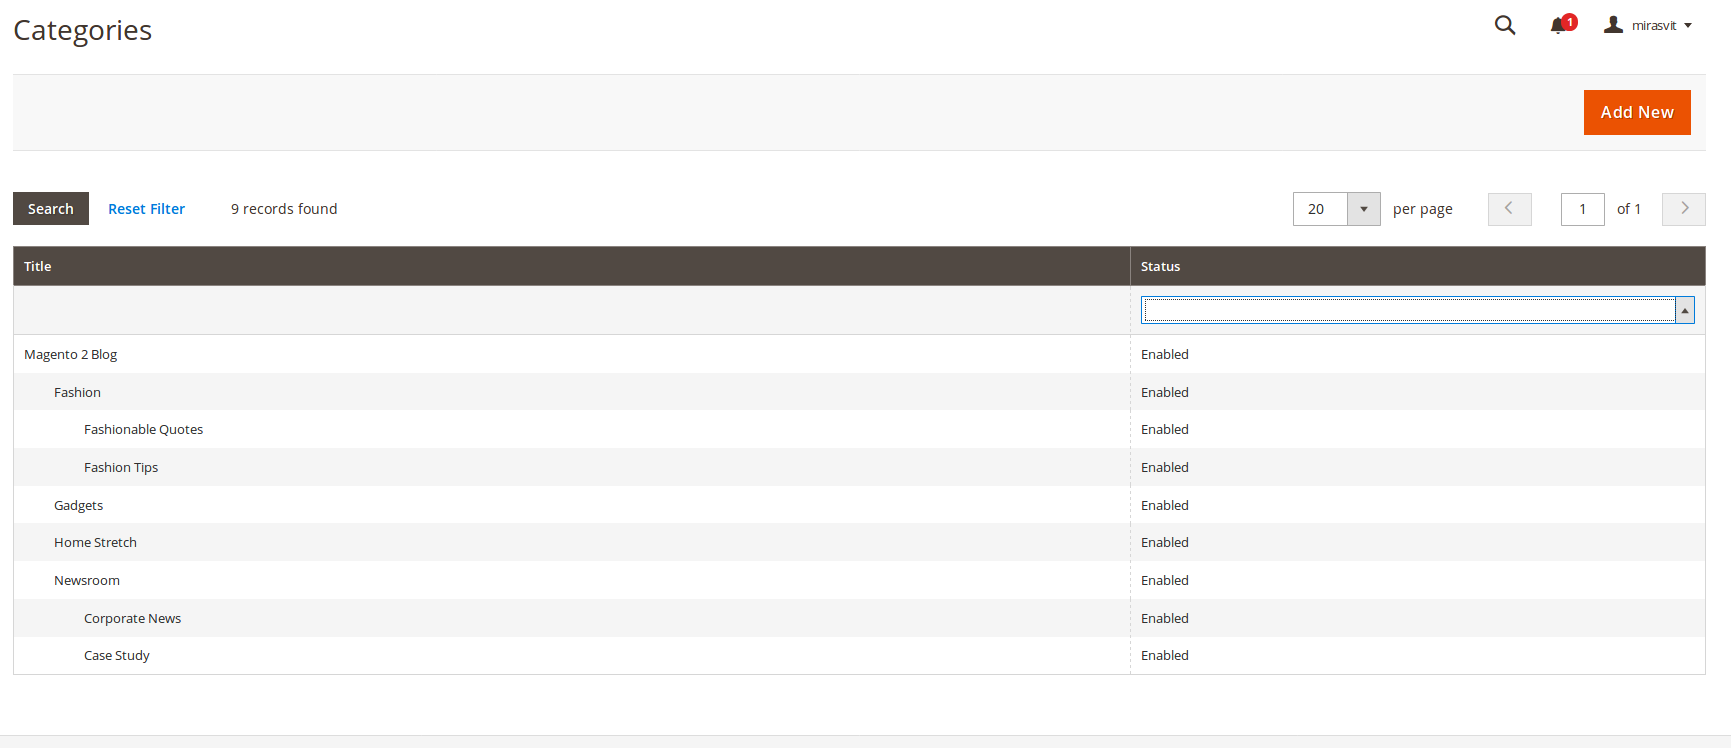Viewport: 1731px width, 748px height.
Task: Select the Home Stretch category
Action: point(95,543)
